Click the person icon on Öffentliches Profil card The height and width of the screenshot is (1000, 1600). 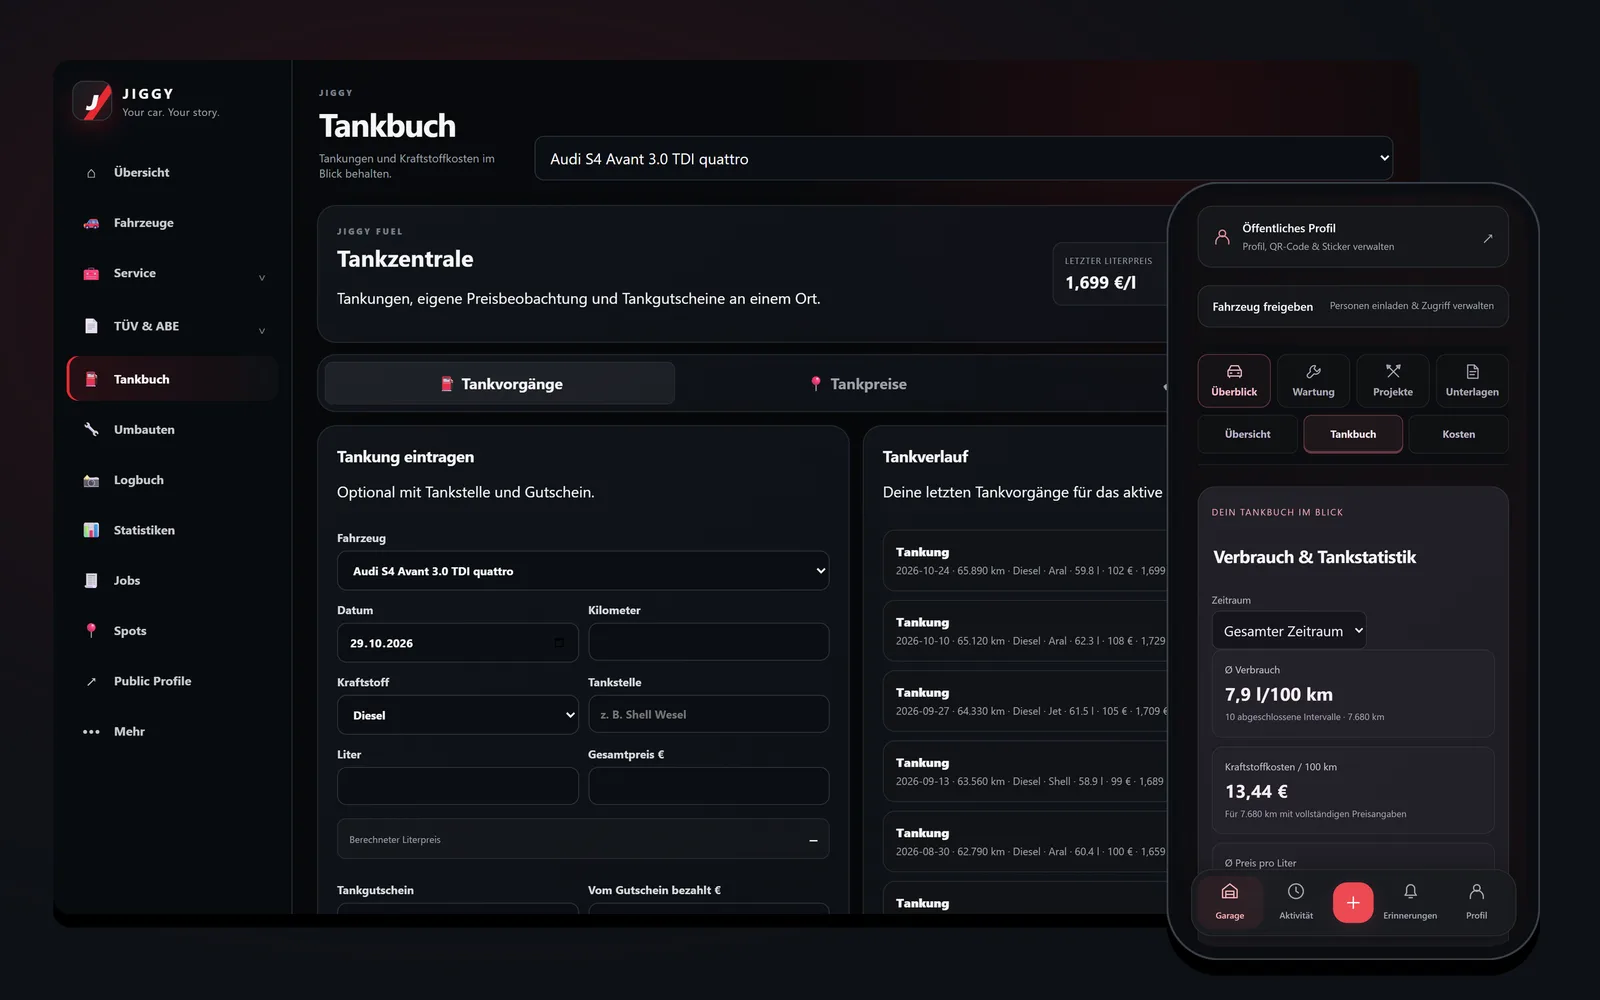click(x=1222, y=237)
